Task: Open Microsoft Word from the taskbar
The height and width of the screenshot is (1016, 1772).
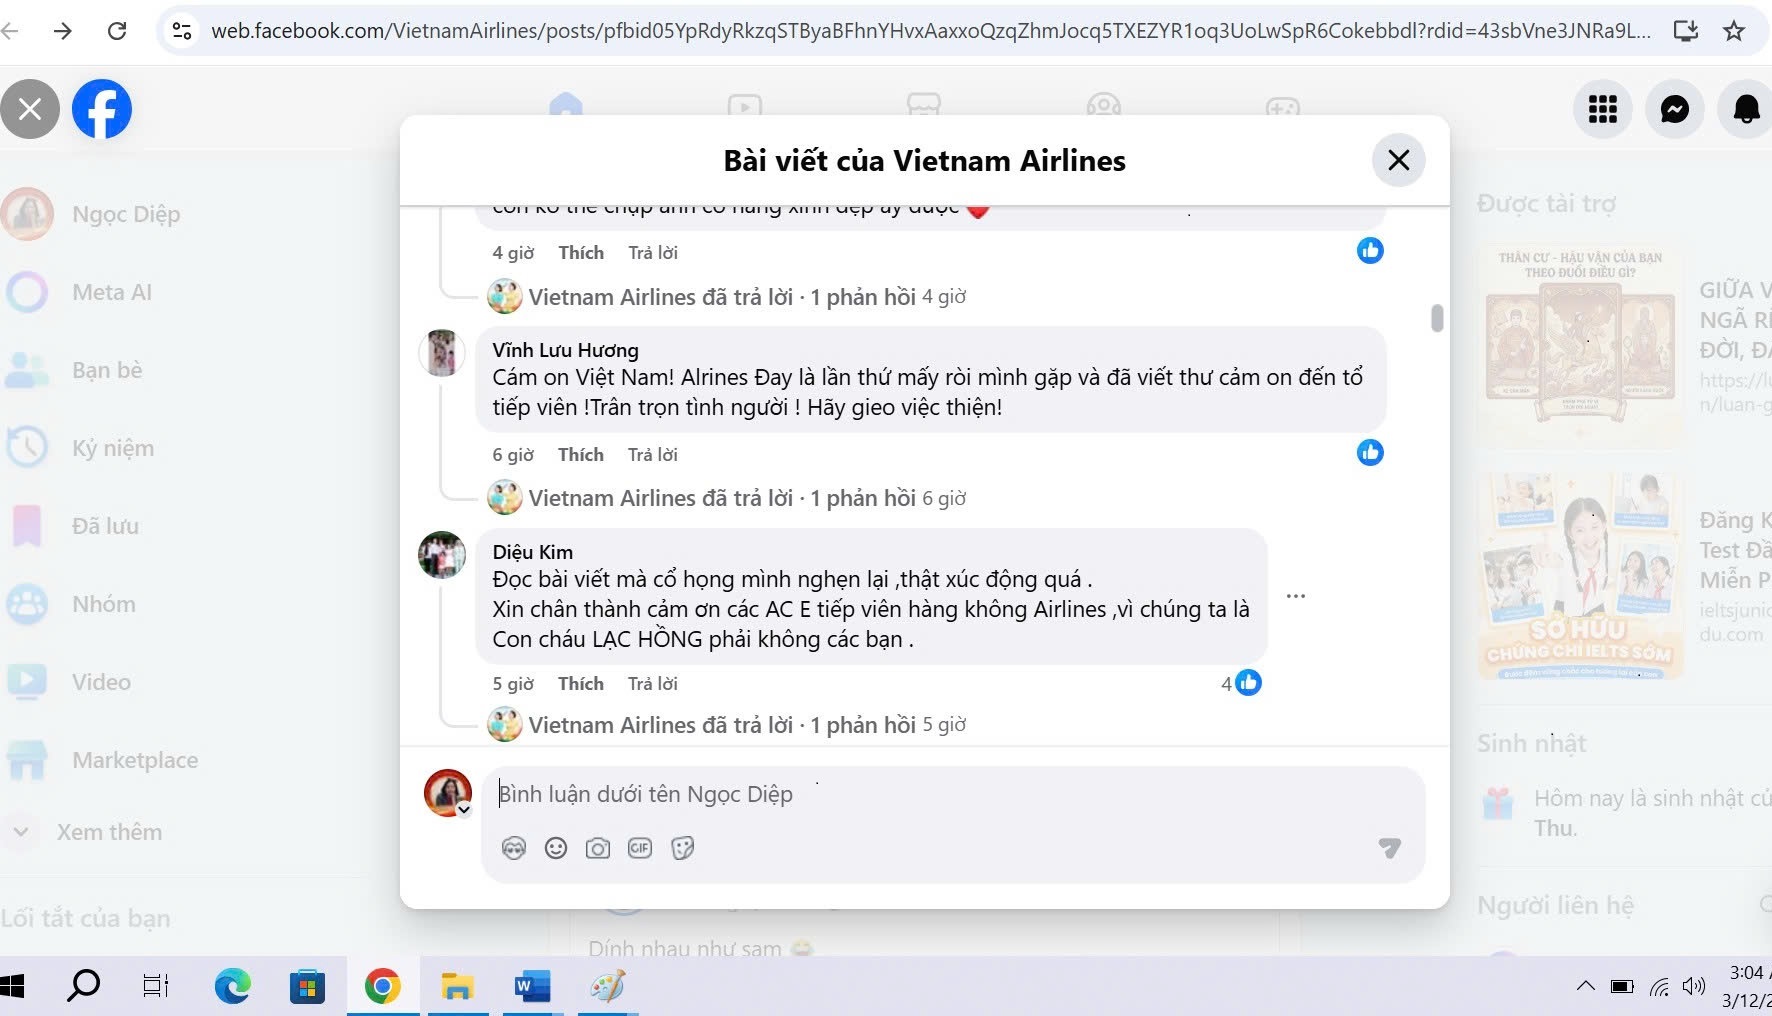Action: click(x=532, y=987)
